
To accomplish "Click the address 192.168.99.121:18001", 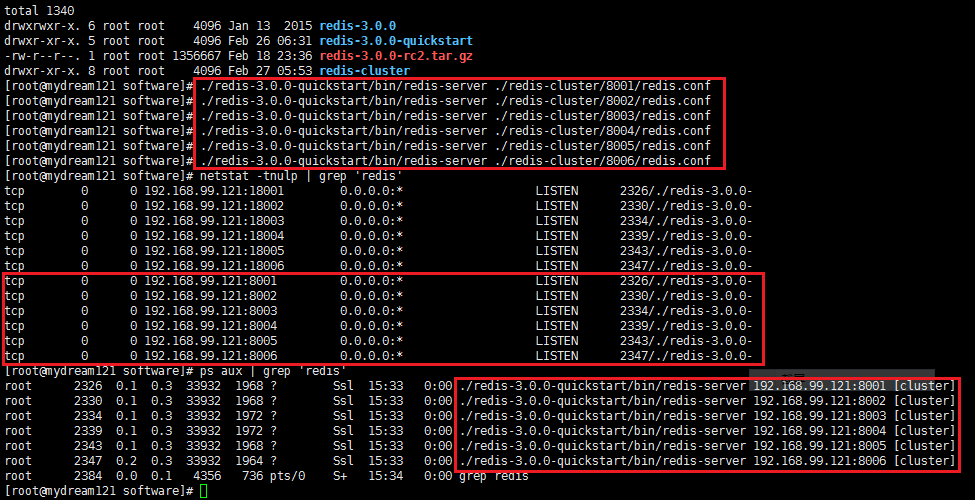I will click(x=215, y=191).
